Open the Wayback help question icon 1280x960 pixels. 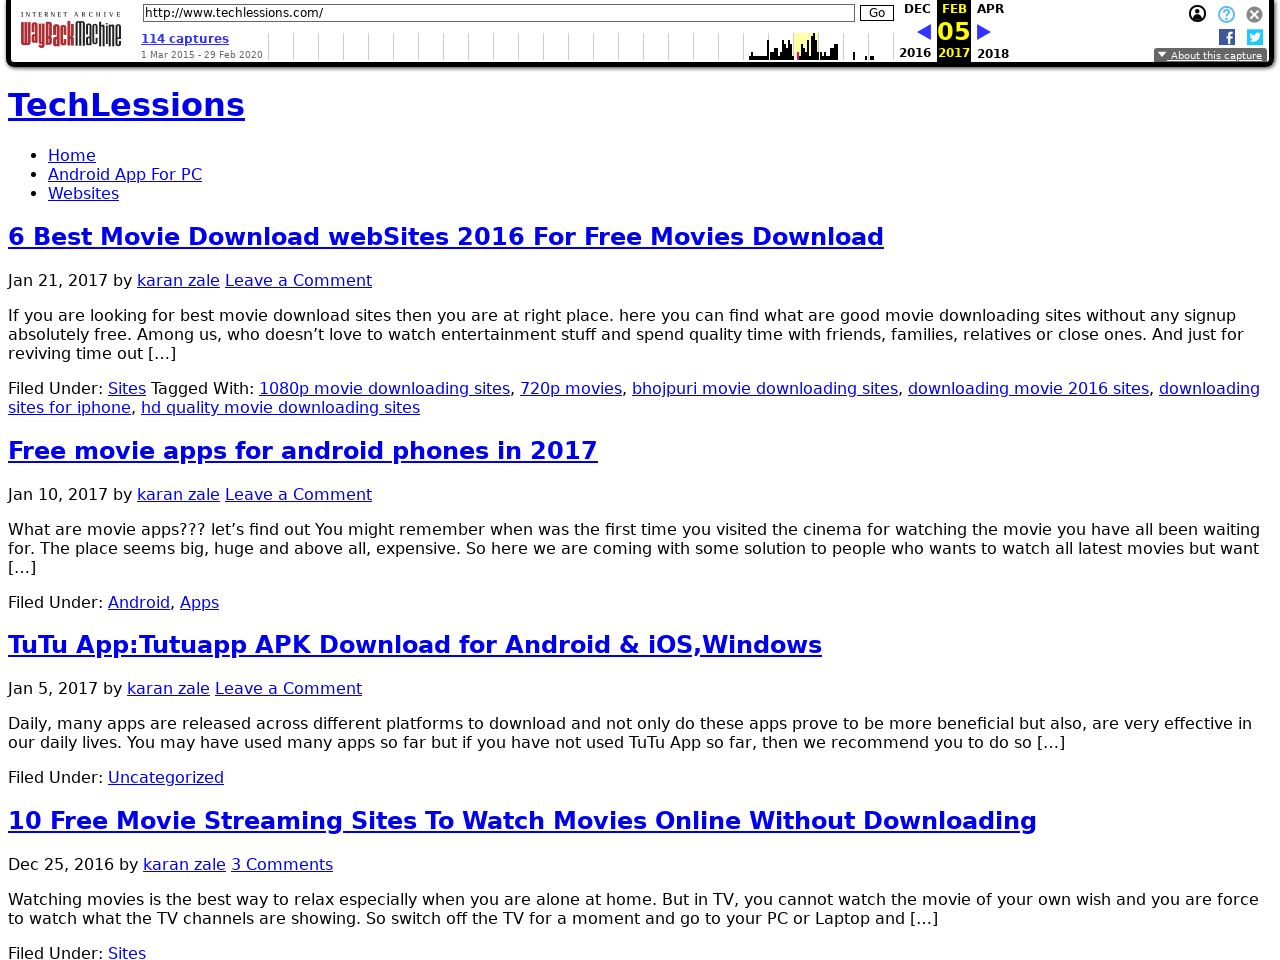(1226, 14)
